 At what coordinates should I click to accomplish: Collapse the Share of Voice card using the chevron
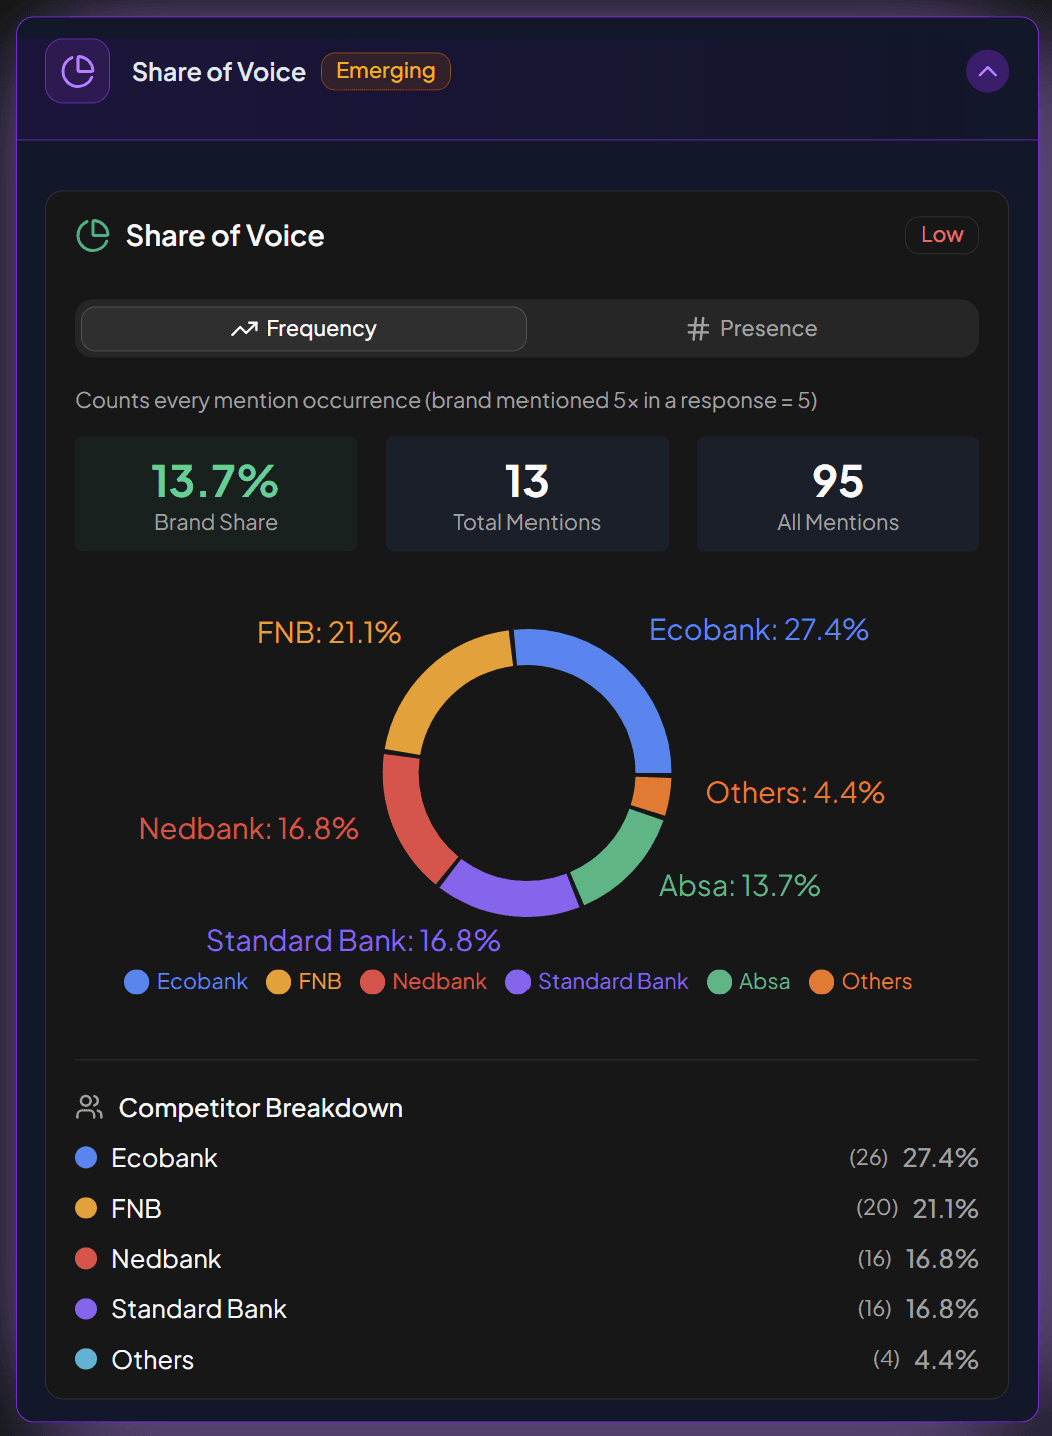(987, 71)
